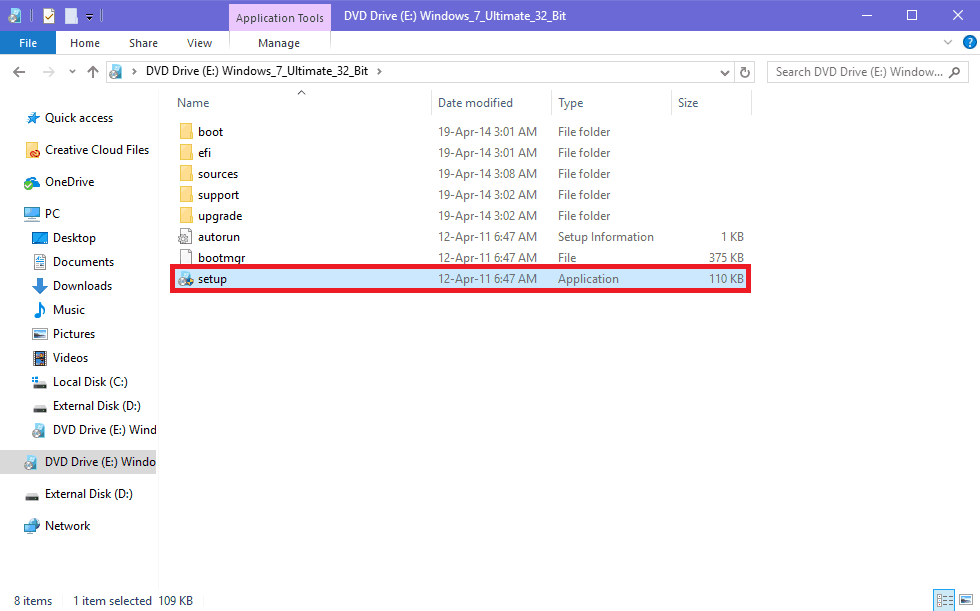
Task: Go forward with the Forward arrow
Action: point(48,72)
